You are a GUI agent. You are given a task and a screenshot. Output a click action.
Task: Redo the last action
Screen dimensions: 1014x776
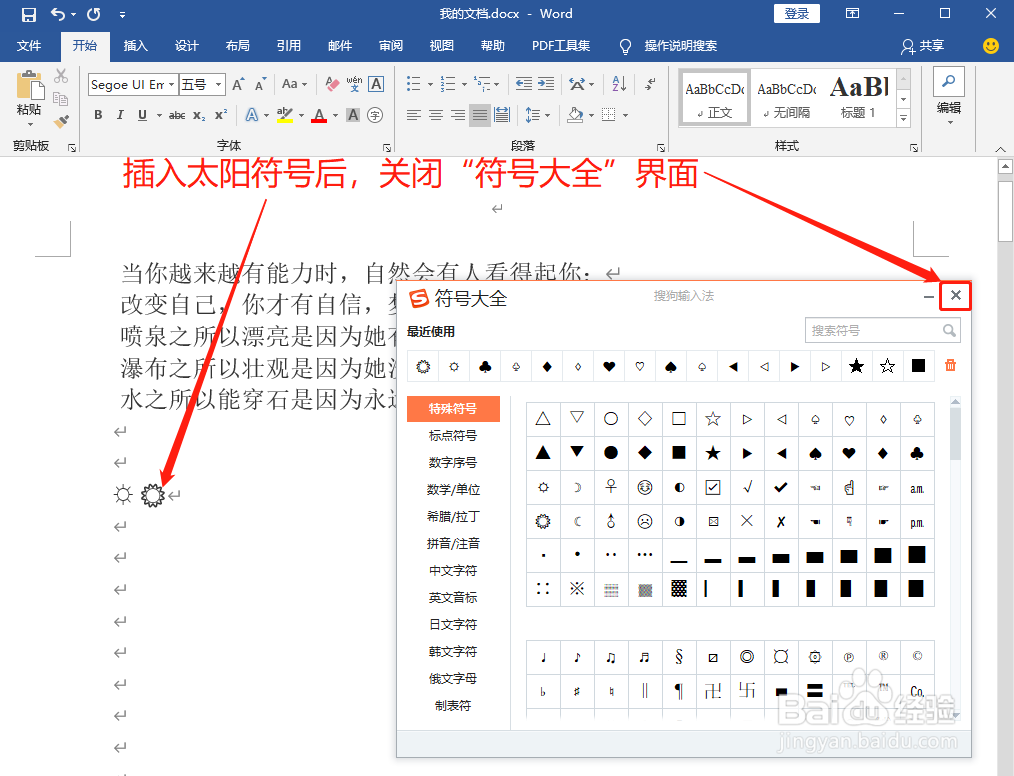click(94, 14)
